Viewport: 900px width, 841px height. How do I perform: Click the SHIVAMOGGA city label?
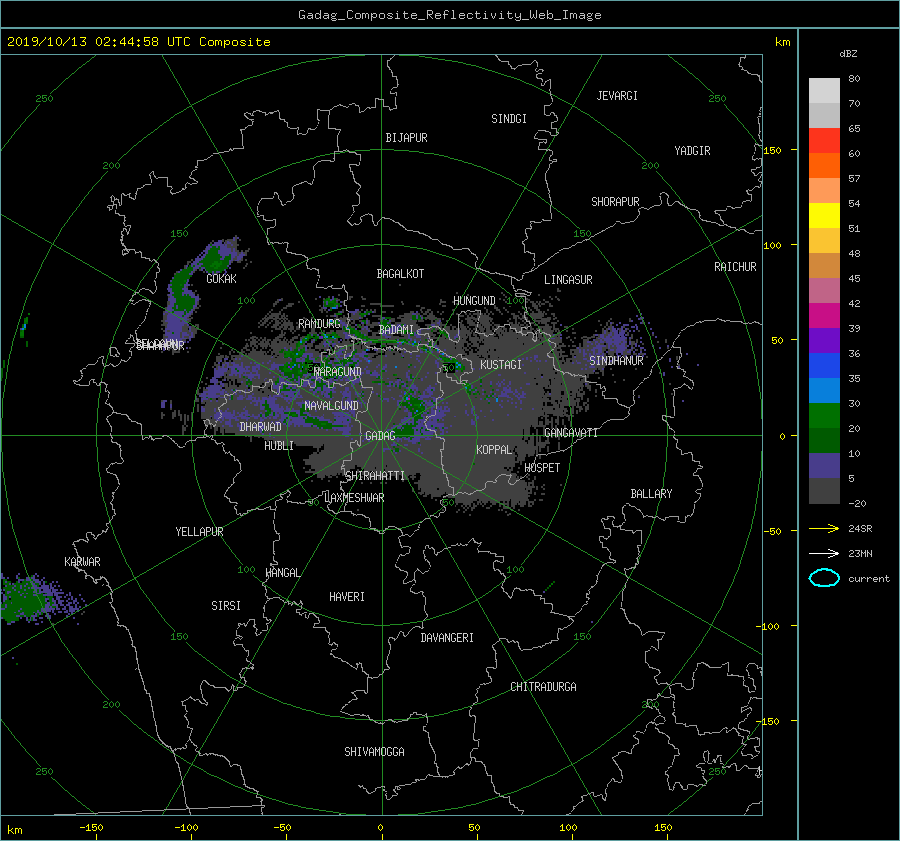point(374,751)
